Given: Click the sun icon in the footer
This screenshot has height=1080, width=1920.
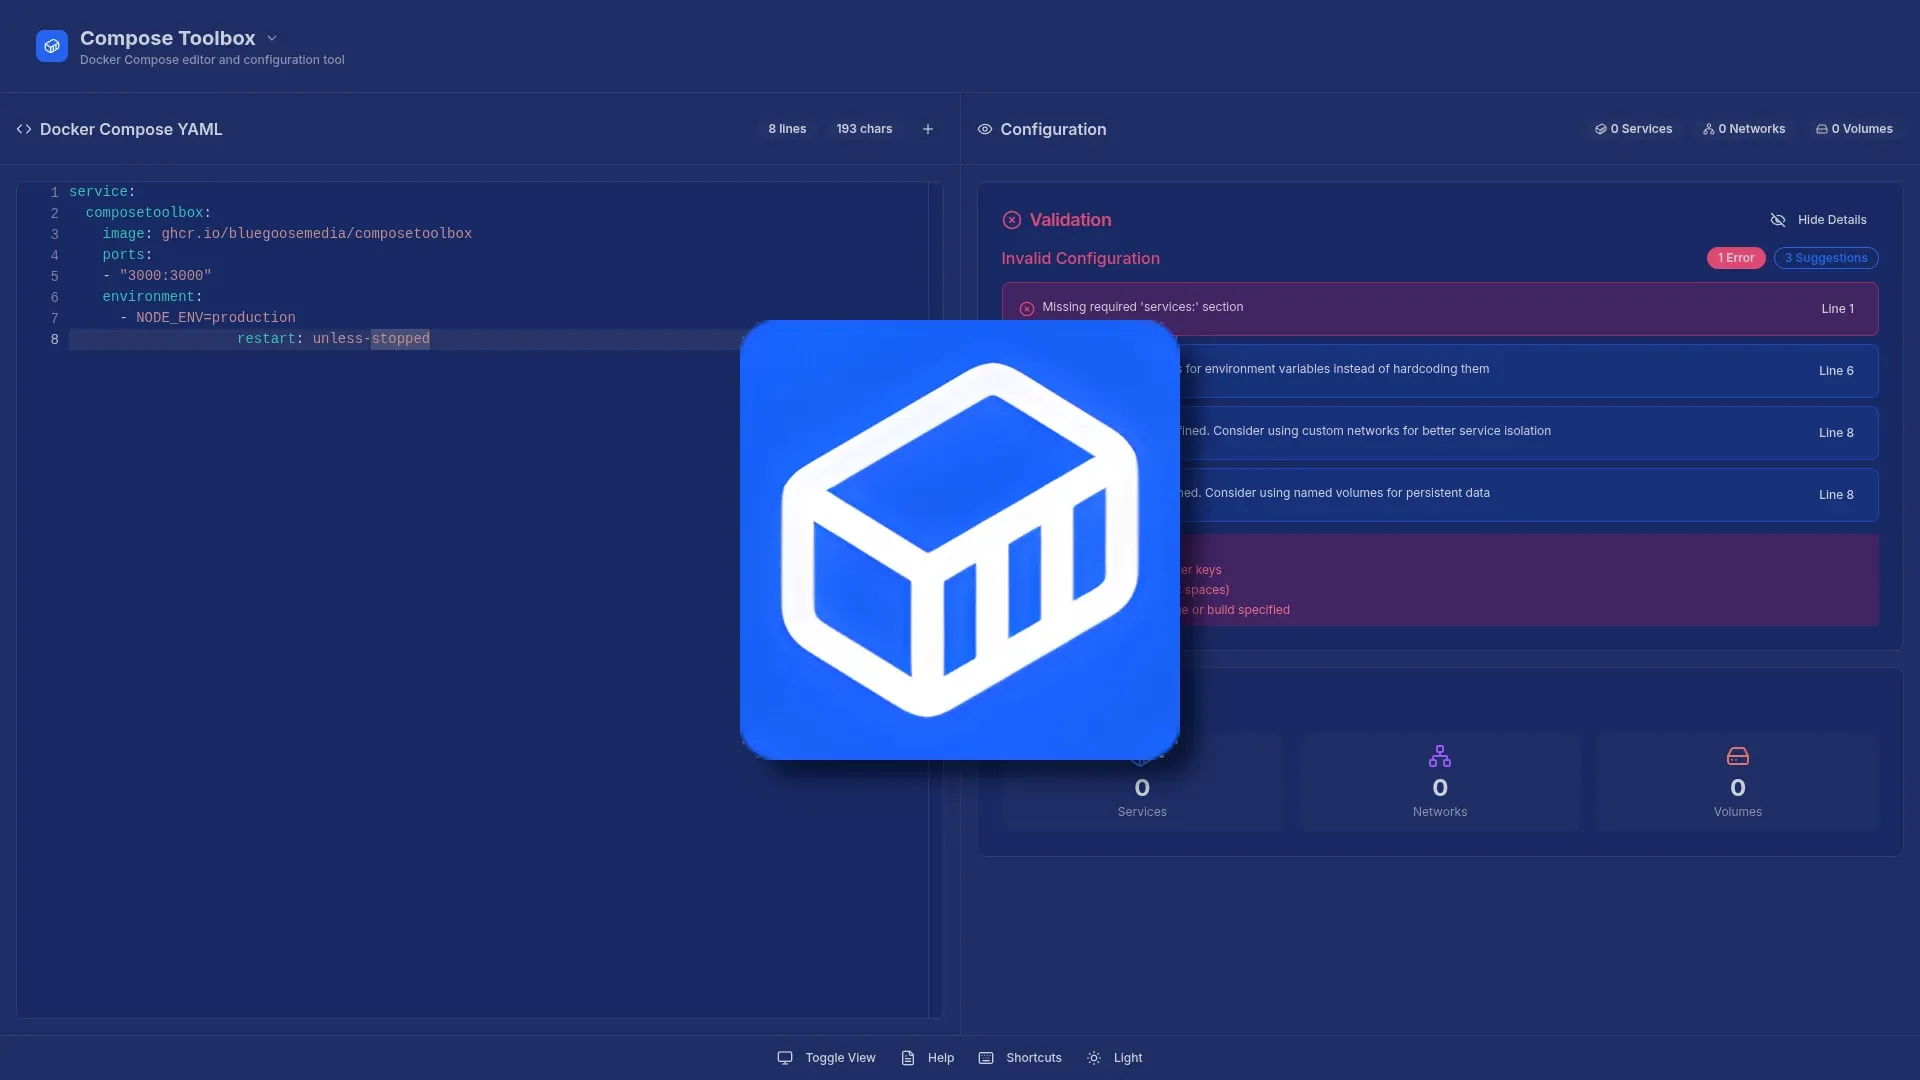Looking at the screenshot, I should coord(1094,1058).
